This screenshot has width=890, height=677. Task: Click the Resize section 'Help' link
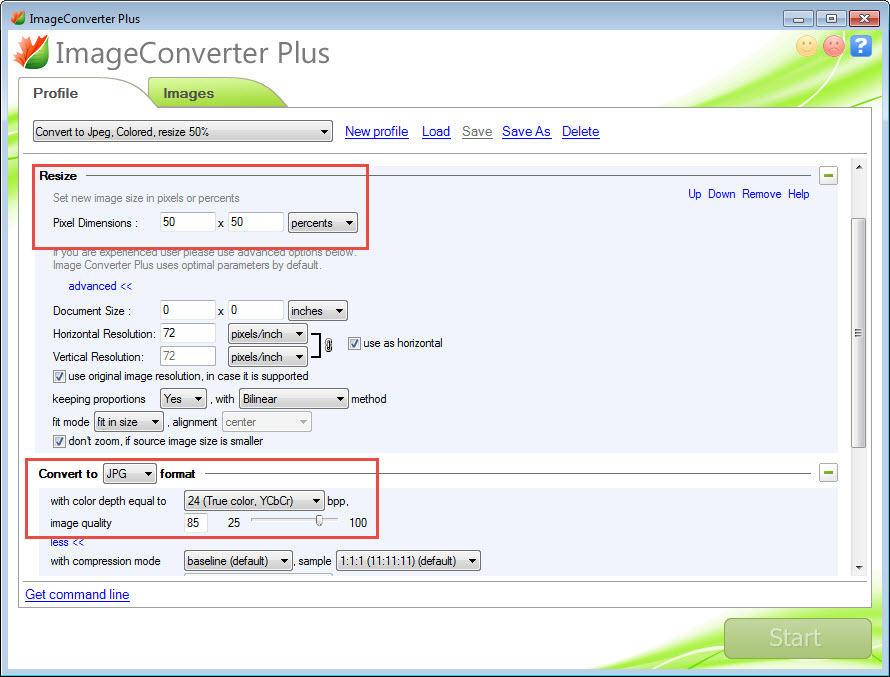(799, 194)
